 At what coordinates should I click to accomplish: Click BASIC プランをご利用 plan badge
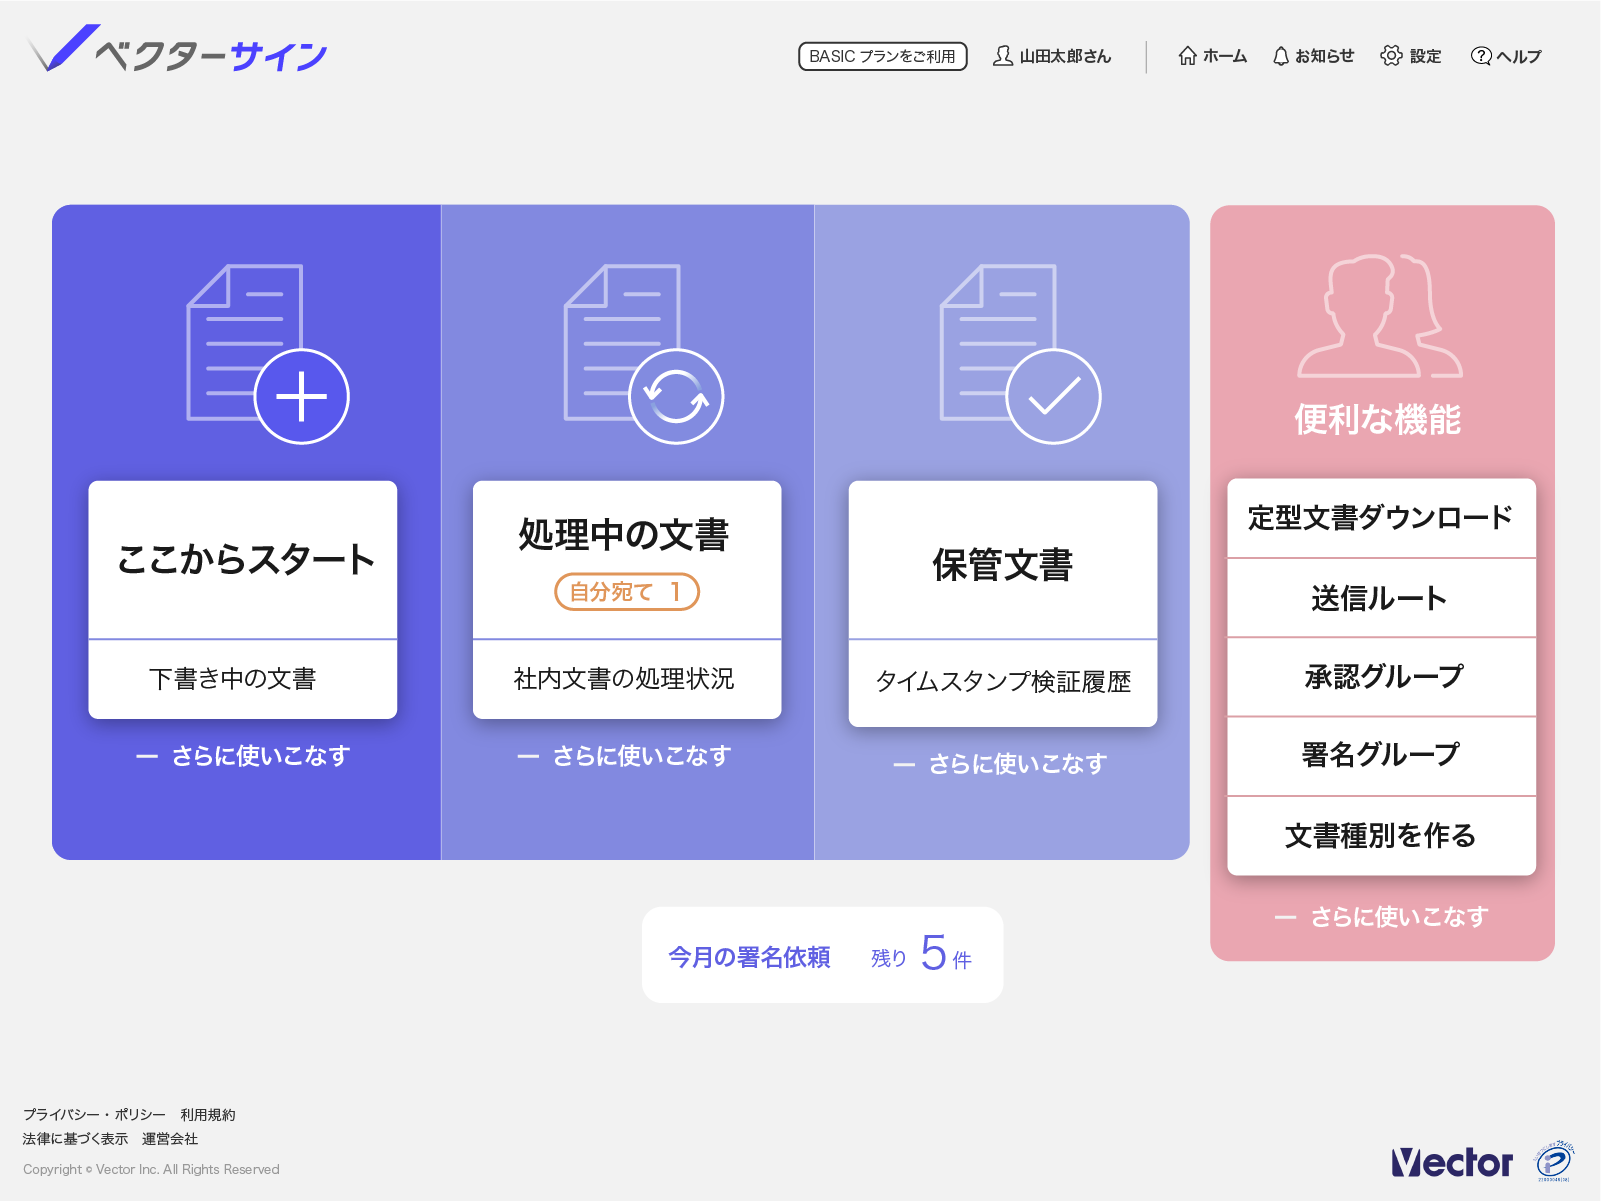click(882, 56)
